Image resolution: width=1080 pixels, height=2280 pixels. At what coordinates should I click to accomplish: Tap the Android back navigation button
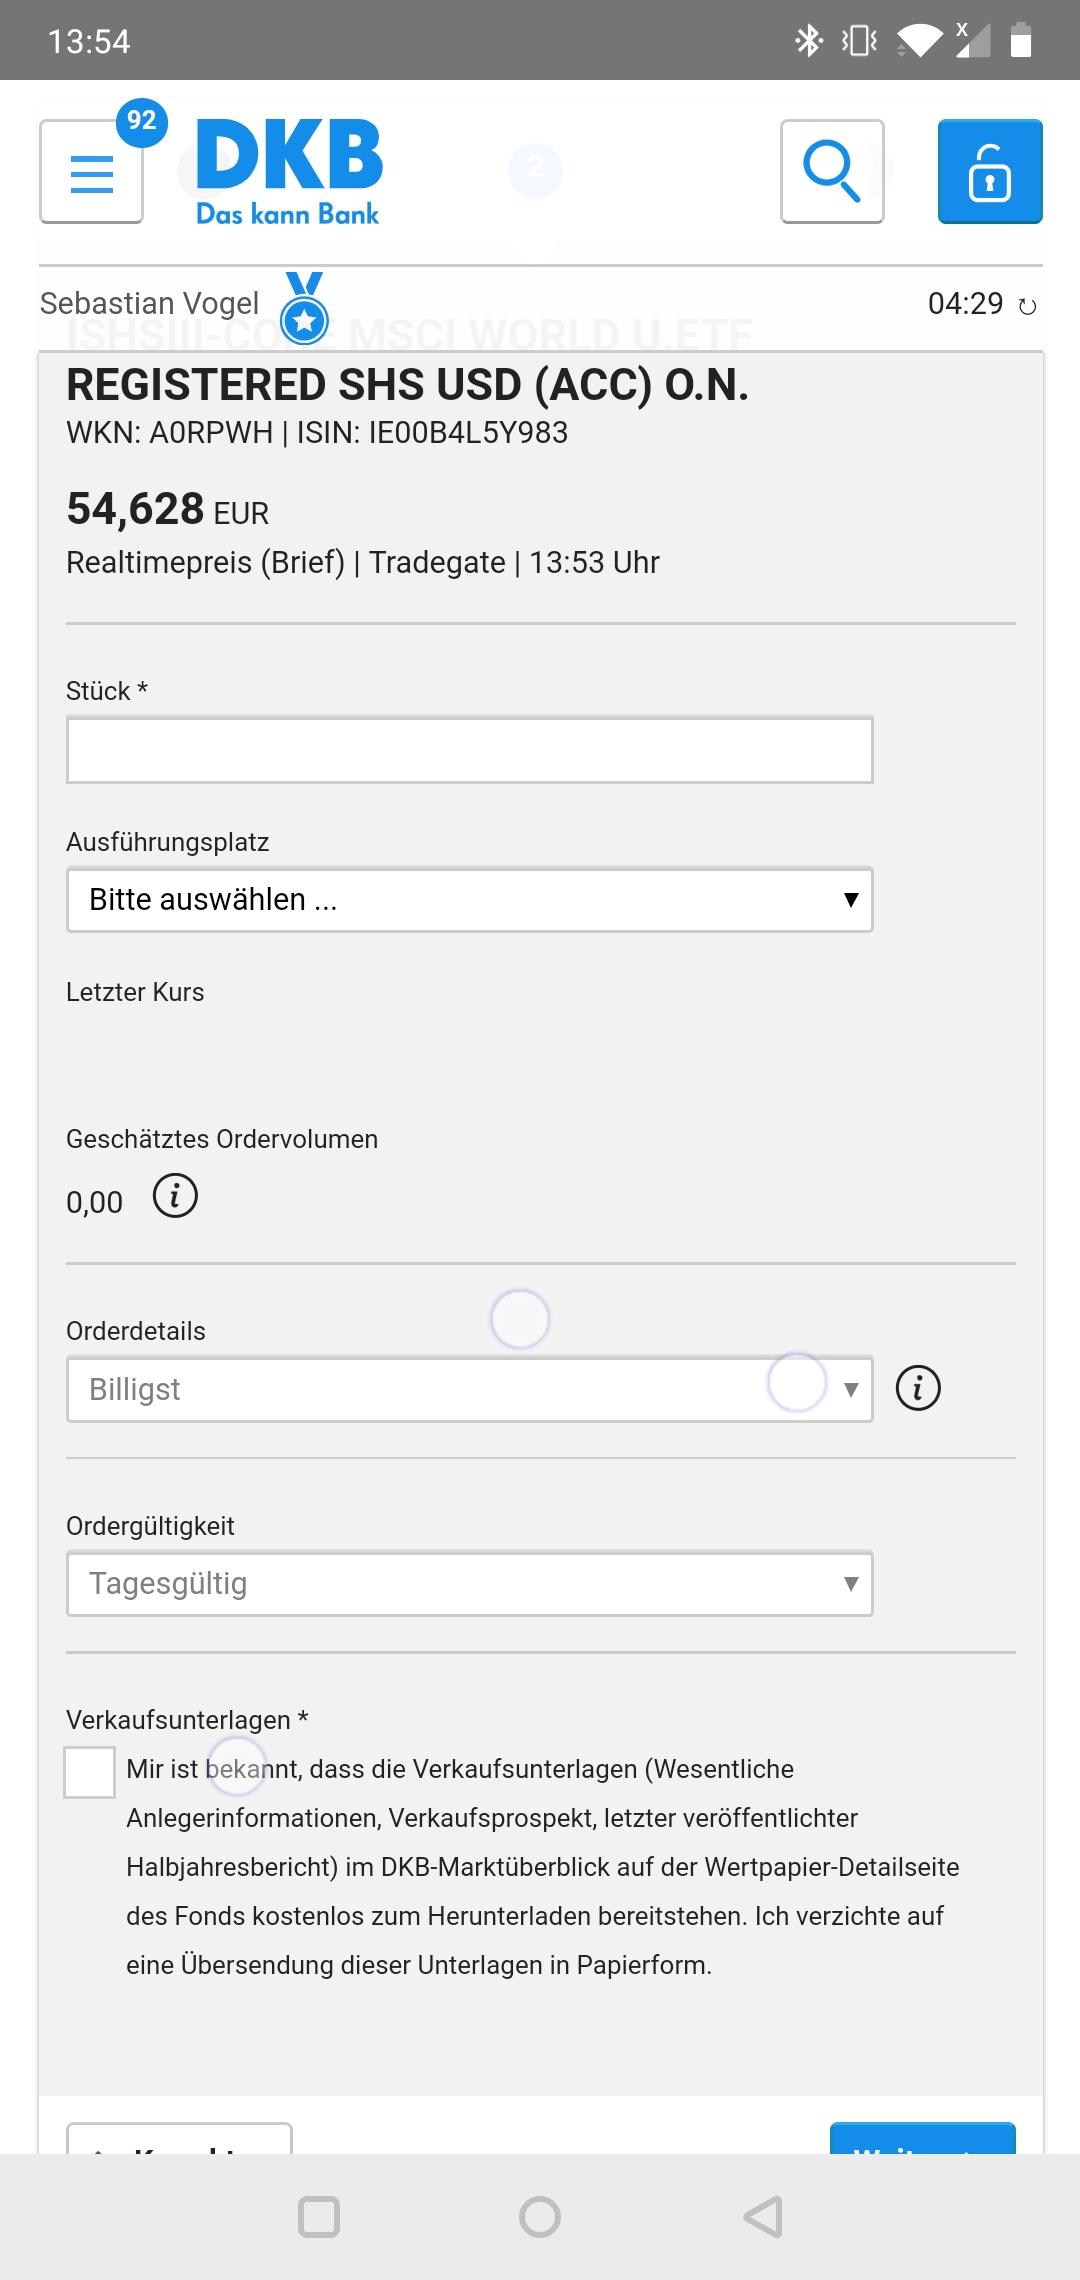click(x=763, y=2217)
